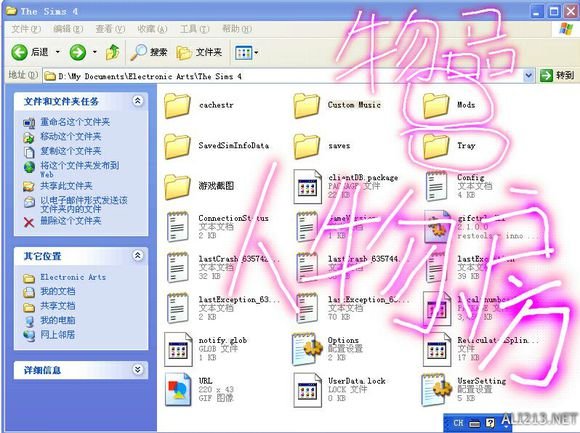Screen dimensions: 580x433
Task: Go to 我的电脑 location
Action: 58,320
